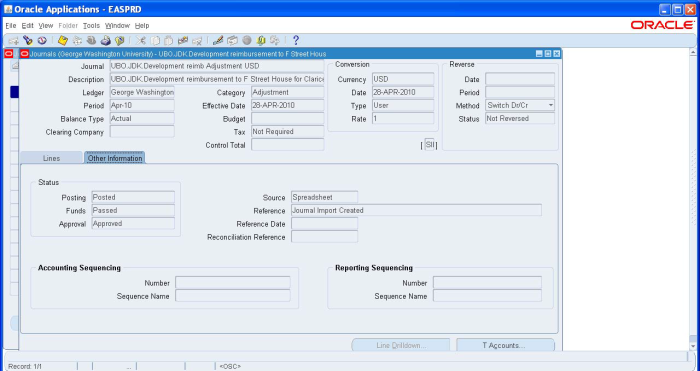The width and height of the screenshot is (700, 371).
Task: Open the Window menu
Action: coord(117,25)
